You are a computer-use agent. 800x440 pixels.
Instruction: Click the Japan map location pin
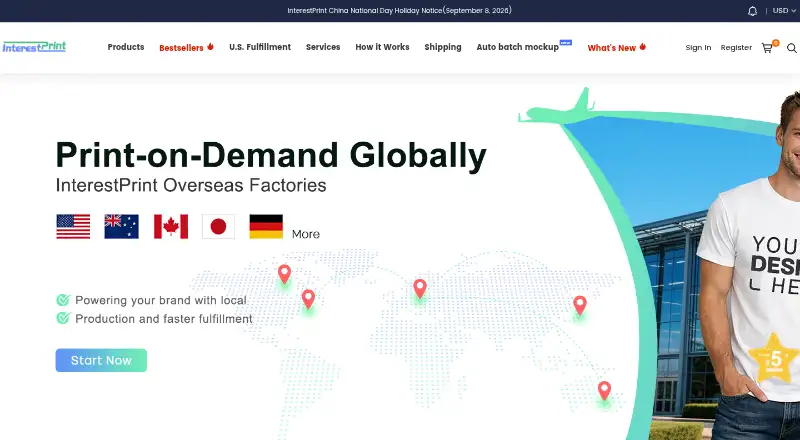[x=580, y=306]
